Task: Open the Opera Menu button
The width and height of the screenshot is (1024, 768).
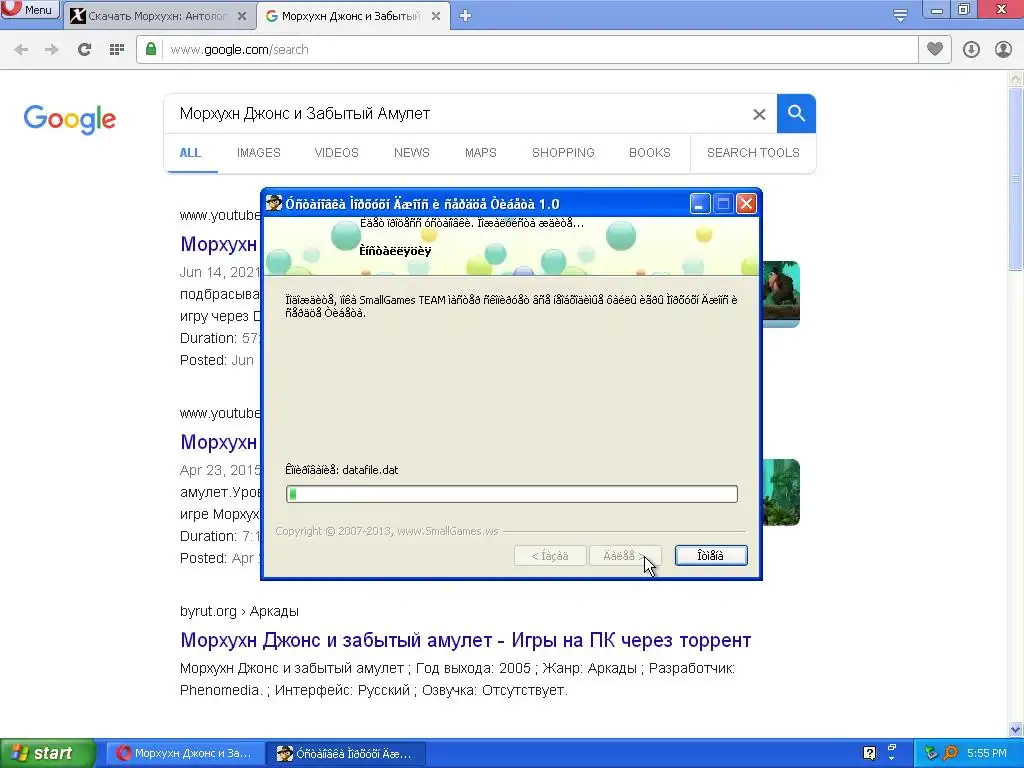Action: (x=29, y=9)
